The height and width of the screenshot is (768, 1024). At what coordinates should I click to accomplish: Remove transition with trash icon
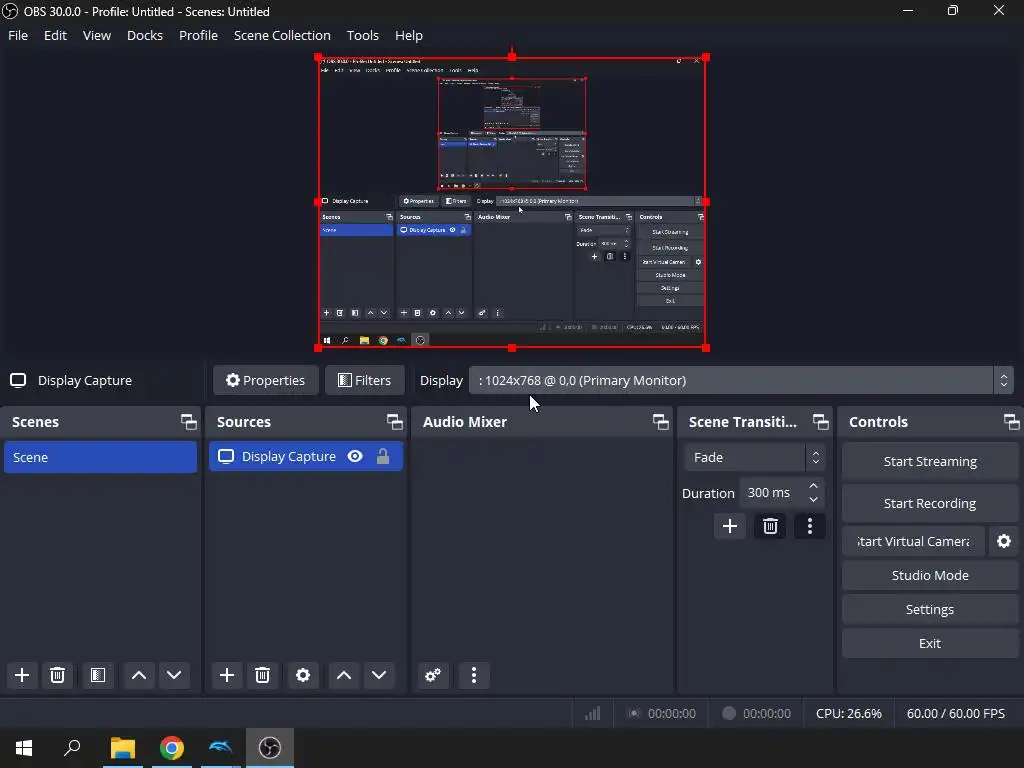[x=770, y=526]
